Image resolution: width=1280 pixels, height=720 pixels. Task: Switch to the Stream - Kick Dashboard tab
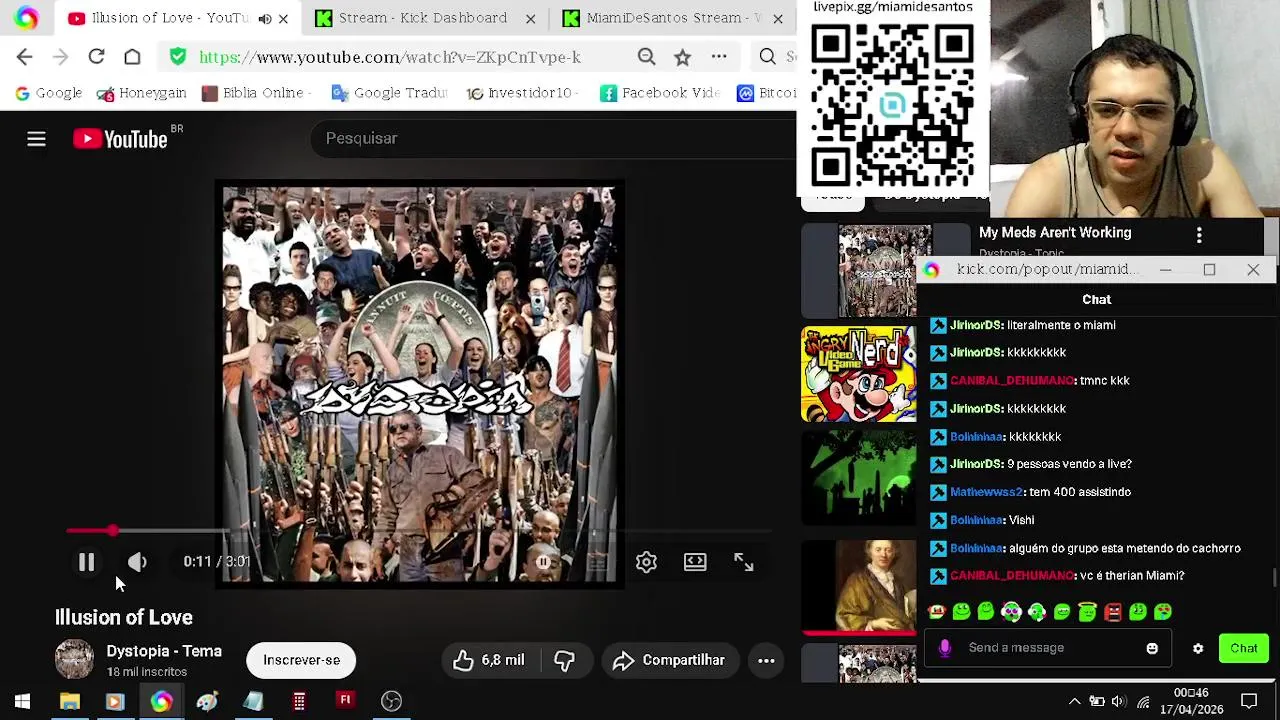(423, 18)
